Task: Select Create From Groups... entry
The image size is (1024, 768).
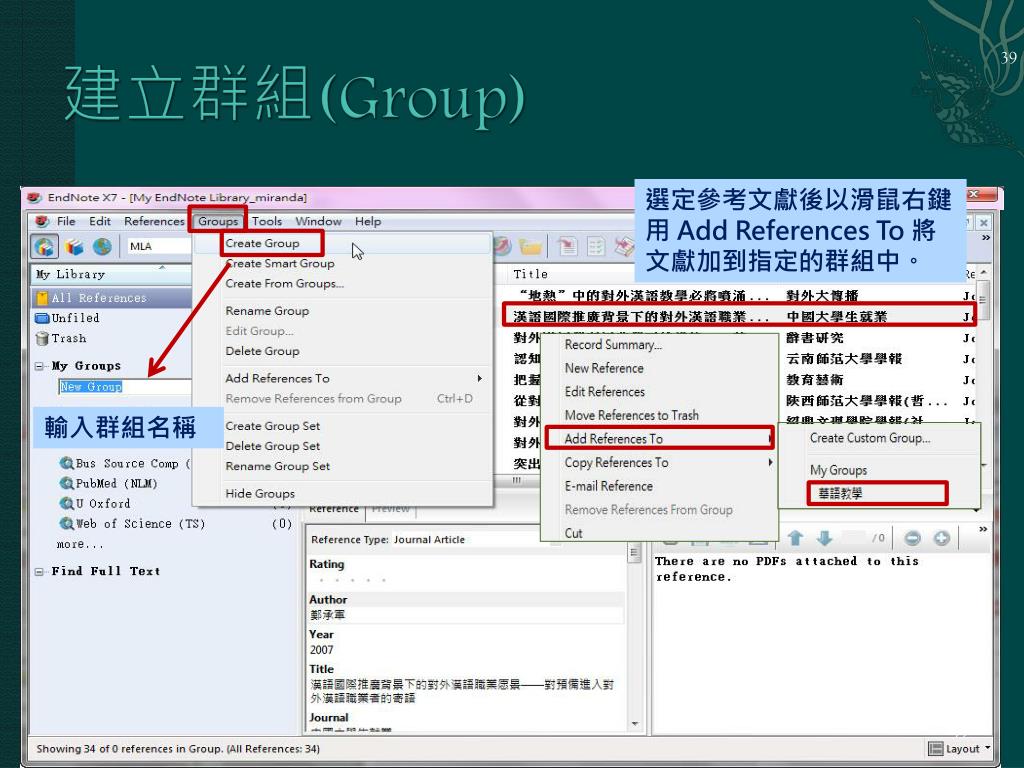Action: click(x=285, y=283)
